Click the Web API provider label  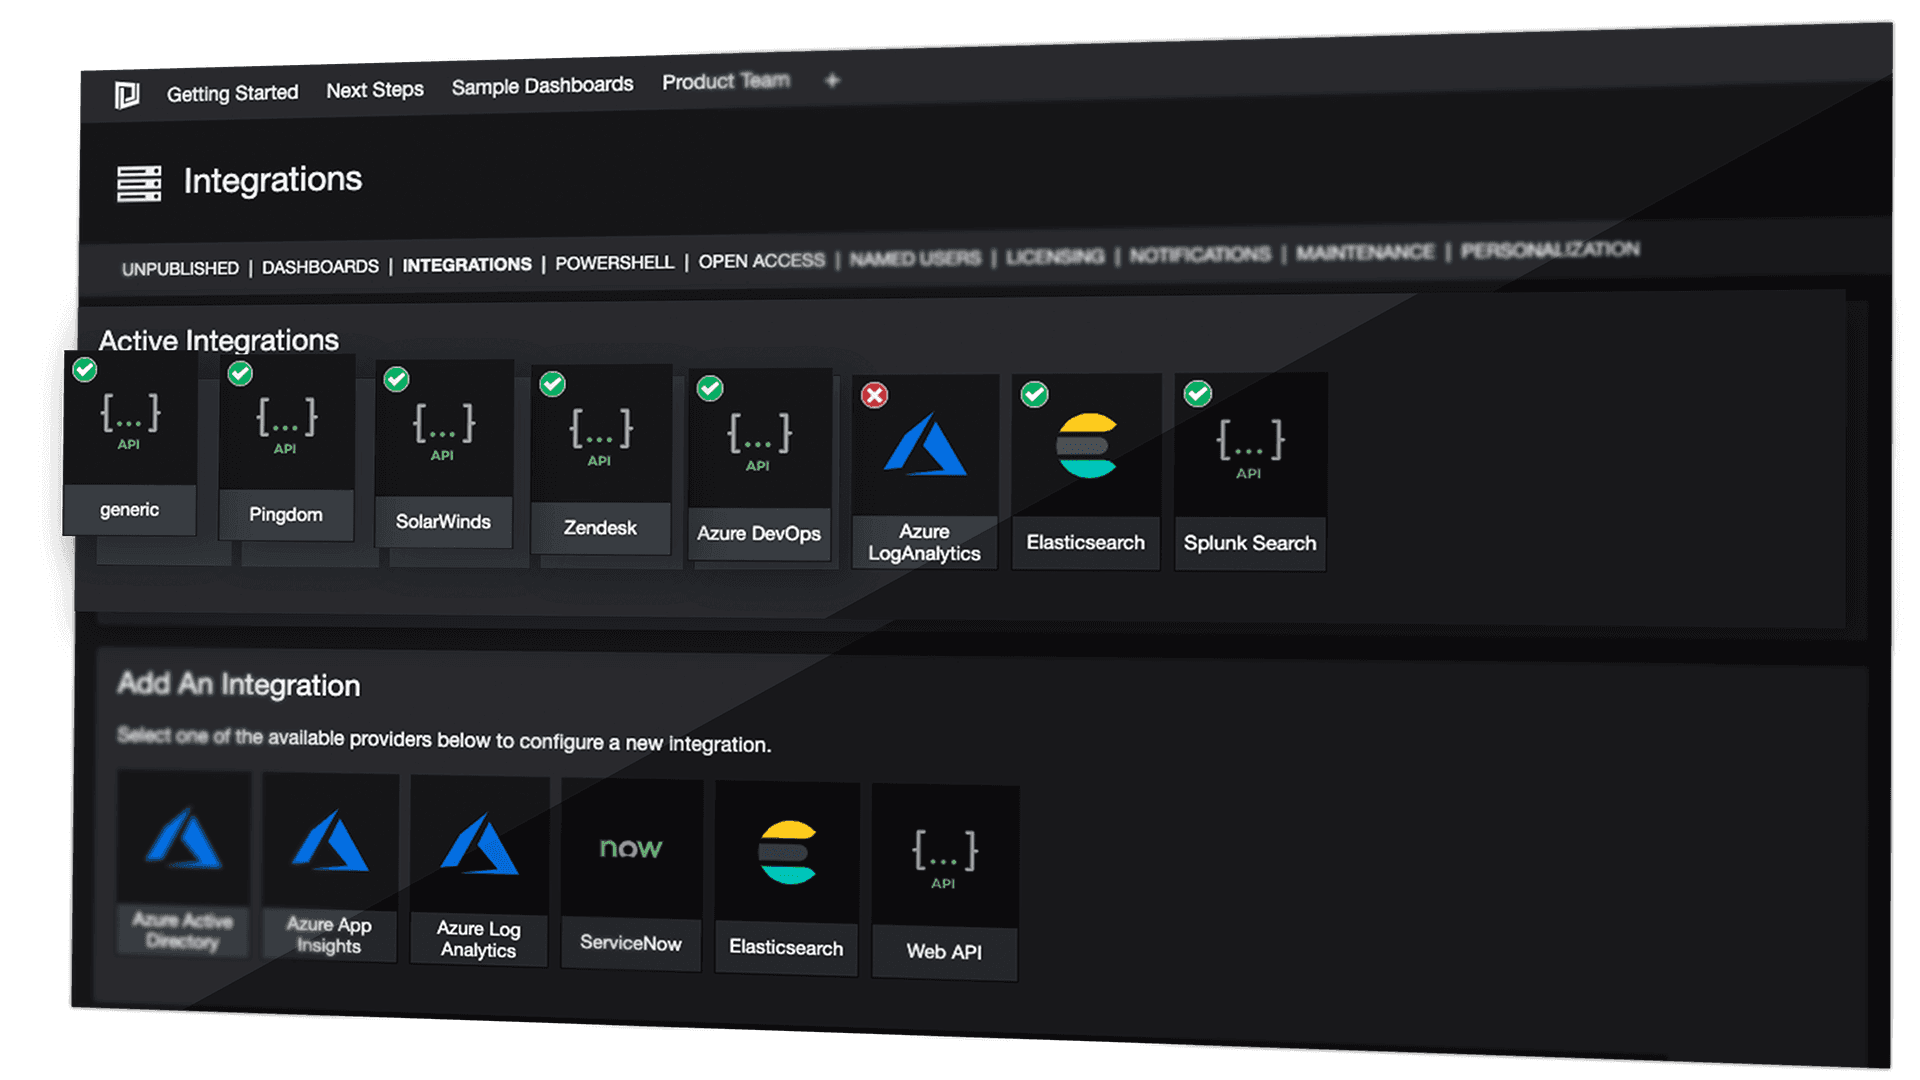click(x=944, y=952)
